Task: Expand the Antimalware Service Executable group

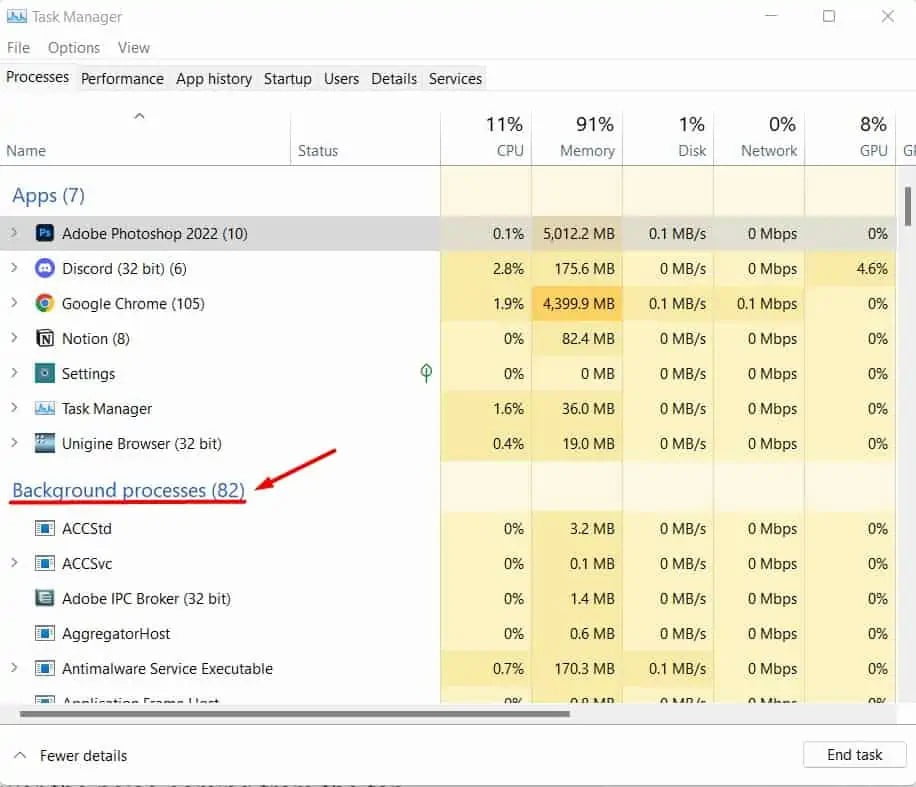Action: coord(14,668)
